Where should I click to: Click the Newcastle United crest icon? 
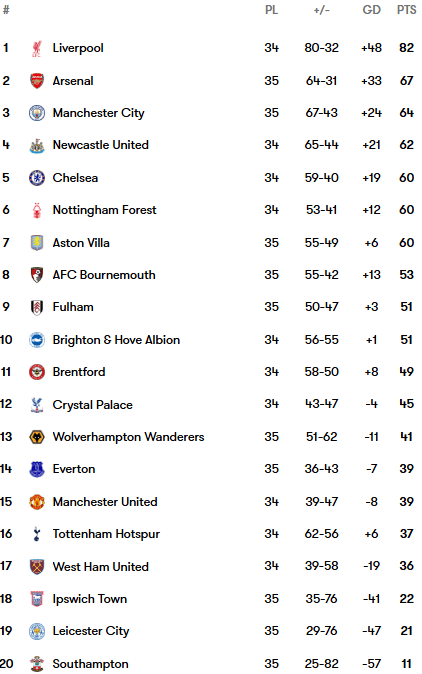(37, 145)
